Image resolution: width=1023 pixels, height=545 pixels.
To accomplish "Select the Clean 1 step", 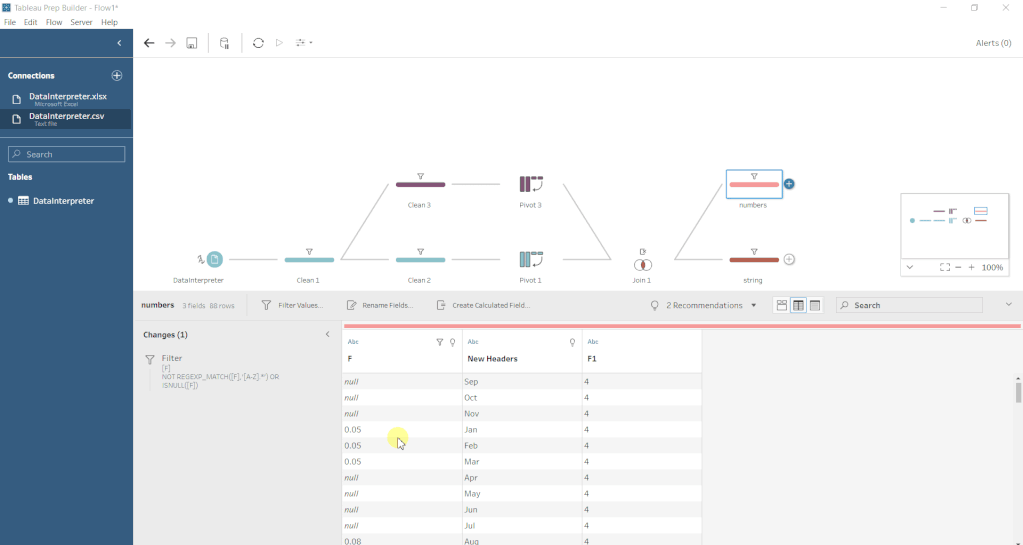I will point(309,260).
